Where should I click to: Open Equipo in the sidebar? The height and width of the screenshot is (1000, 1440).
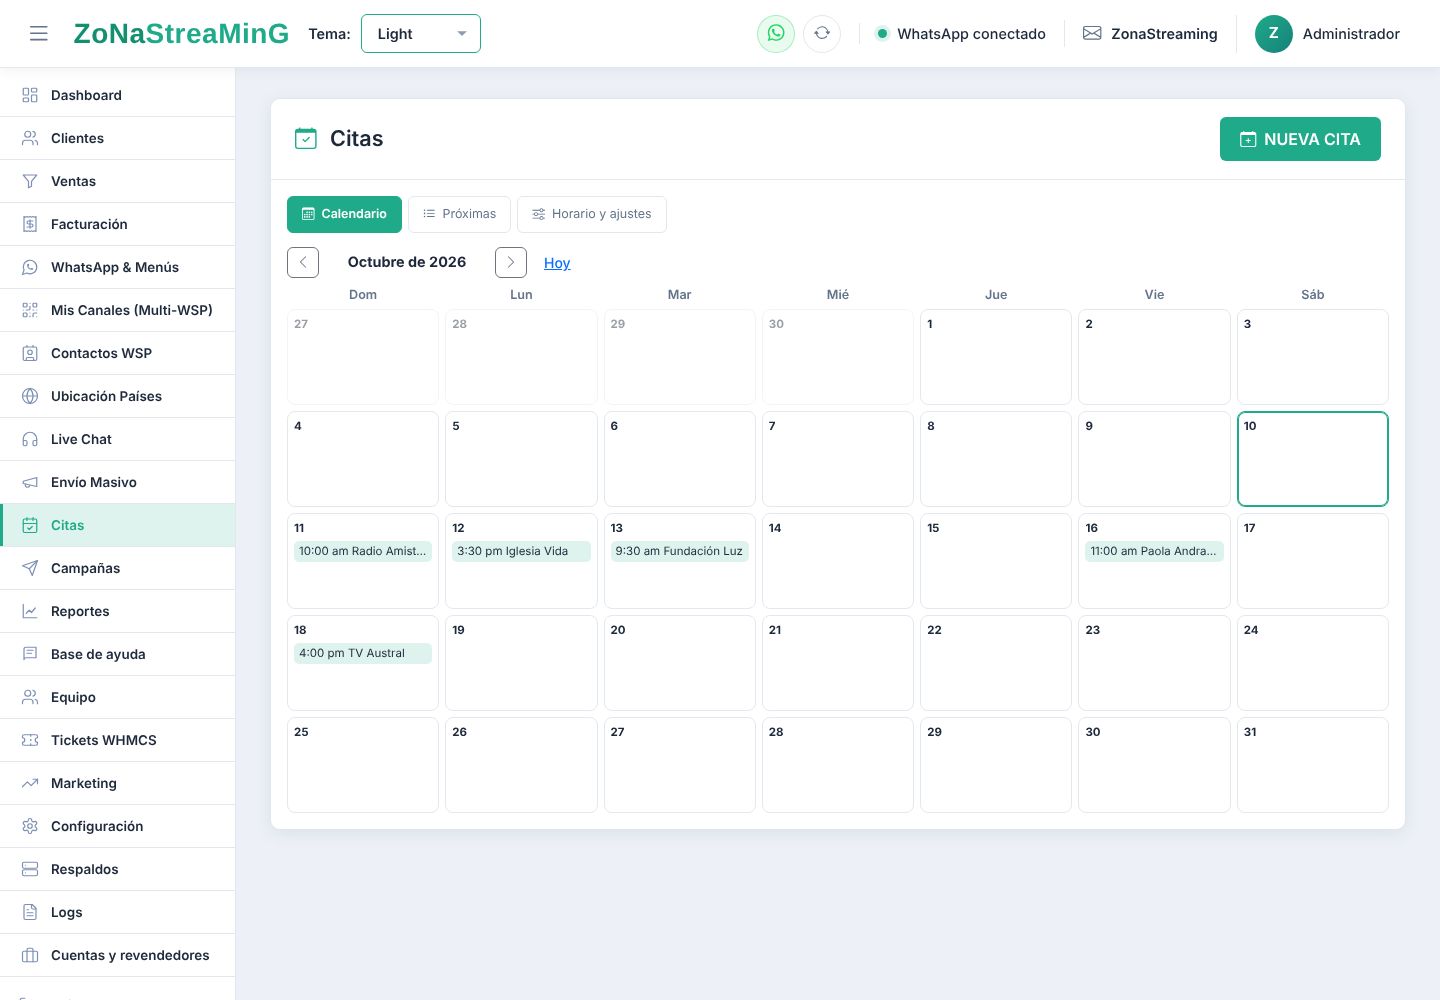118,697
